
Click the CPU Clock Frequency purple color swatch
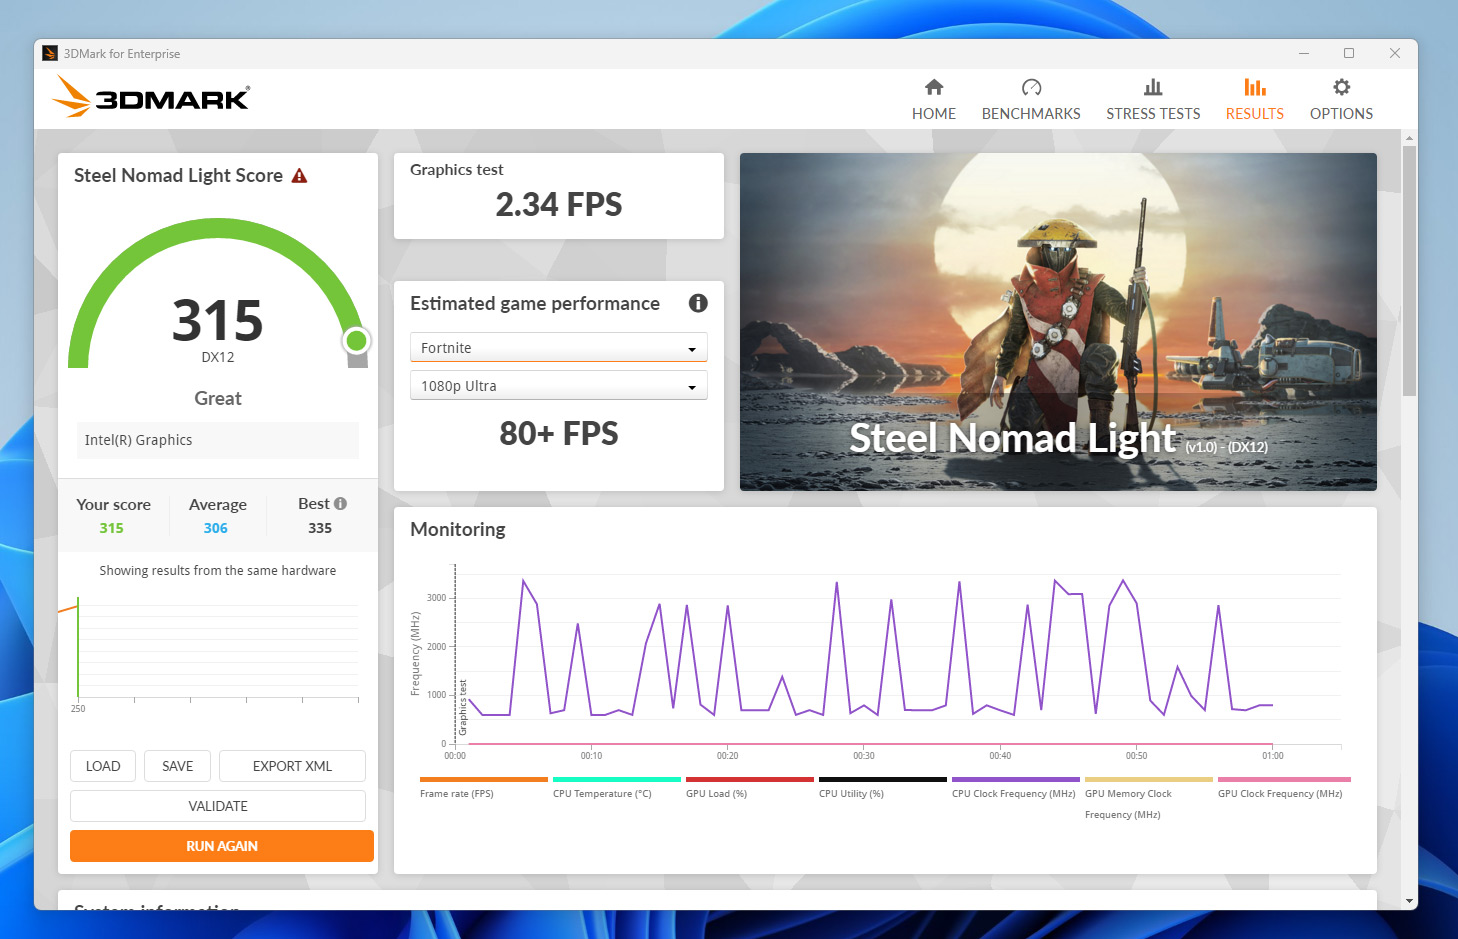click(1015, 779)
